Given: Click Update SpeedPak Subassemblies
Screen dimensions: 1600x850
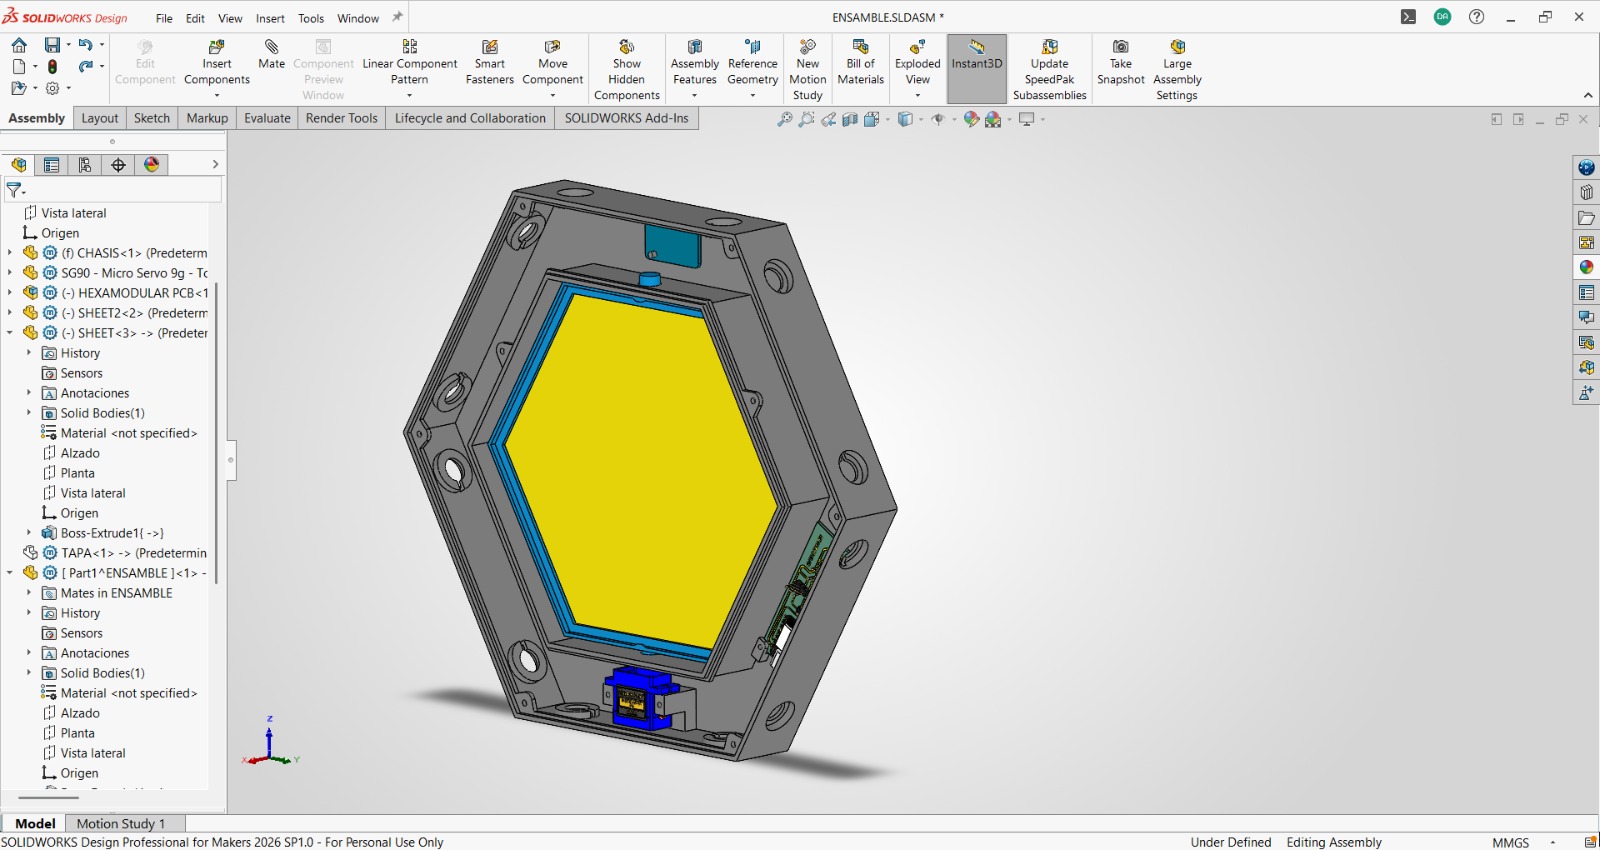Looking at the screenshot, I should point(1049,70).
